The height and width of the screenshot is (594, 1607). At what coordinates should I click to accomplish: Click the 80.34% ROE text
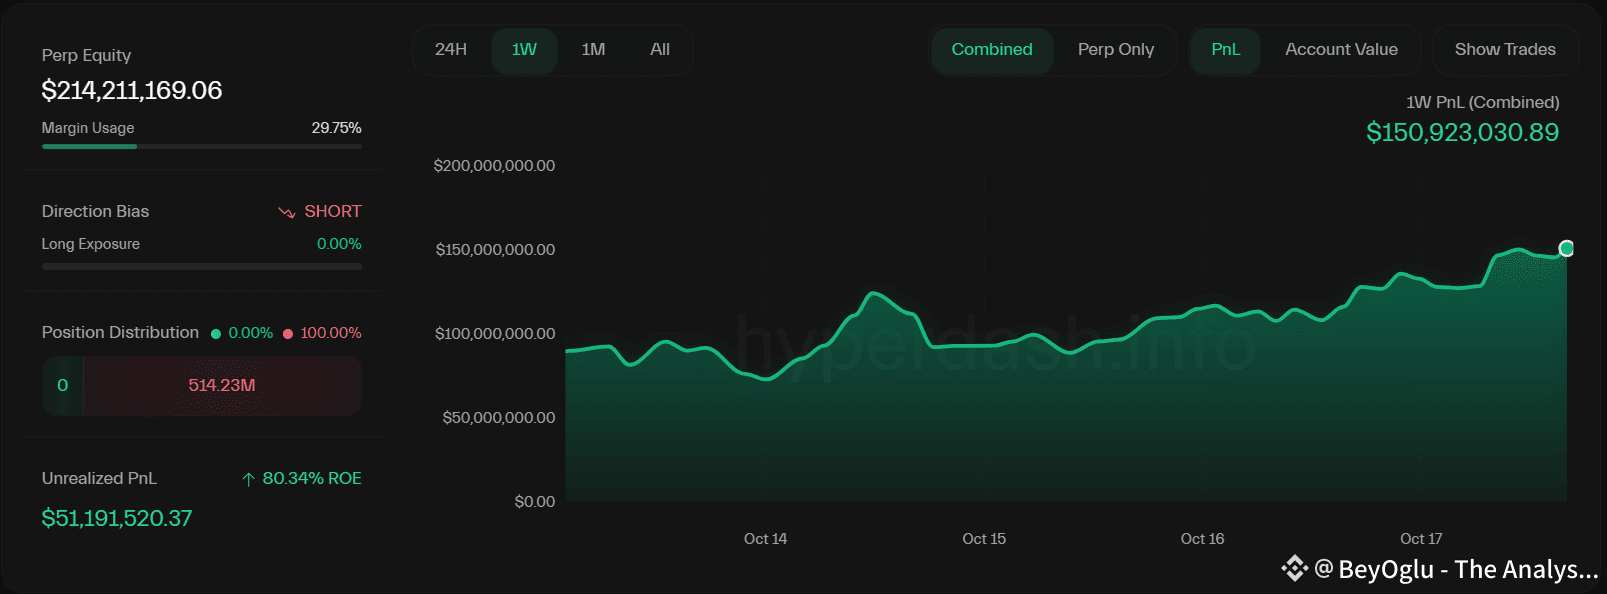(x=312, y=478)
